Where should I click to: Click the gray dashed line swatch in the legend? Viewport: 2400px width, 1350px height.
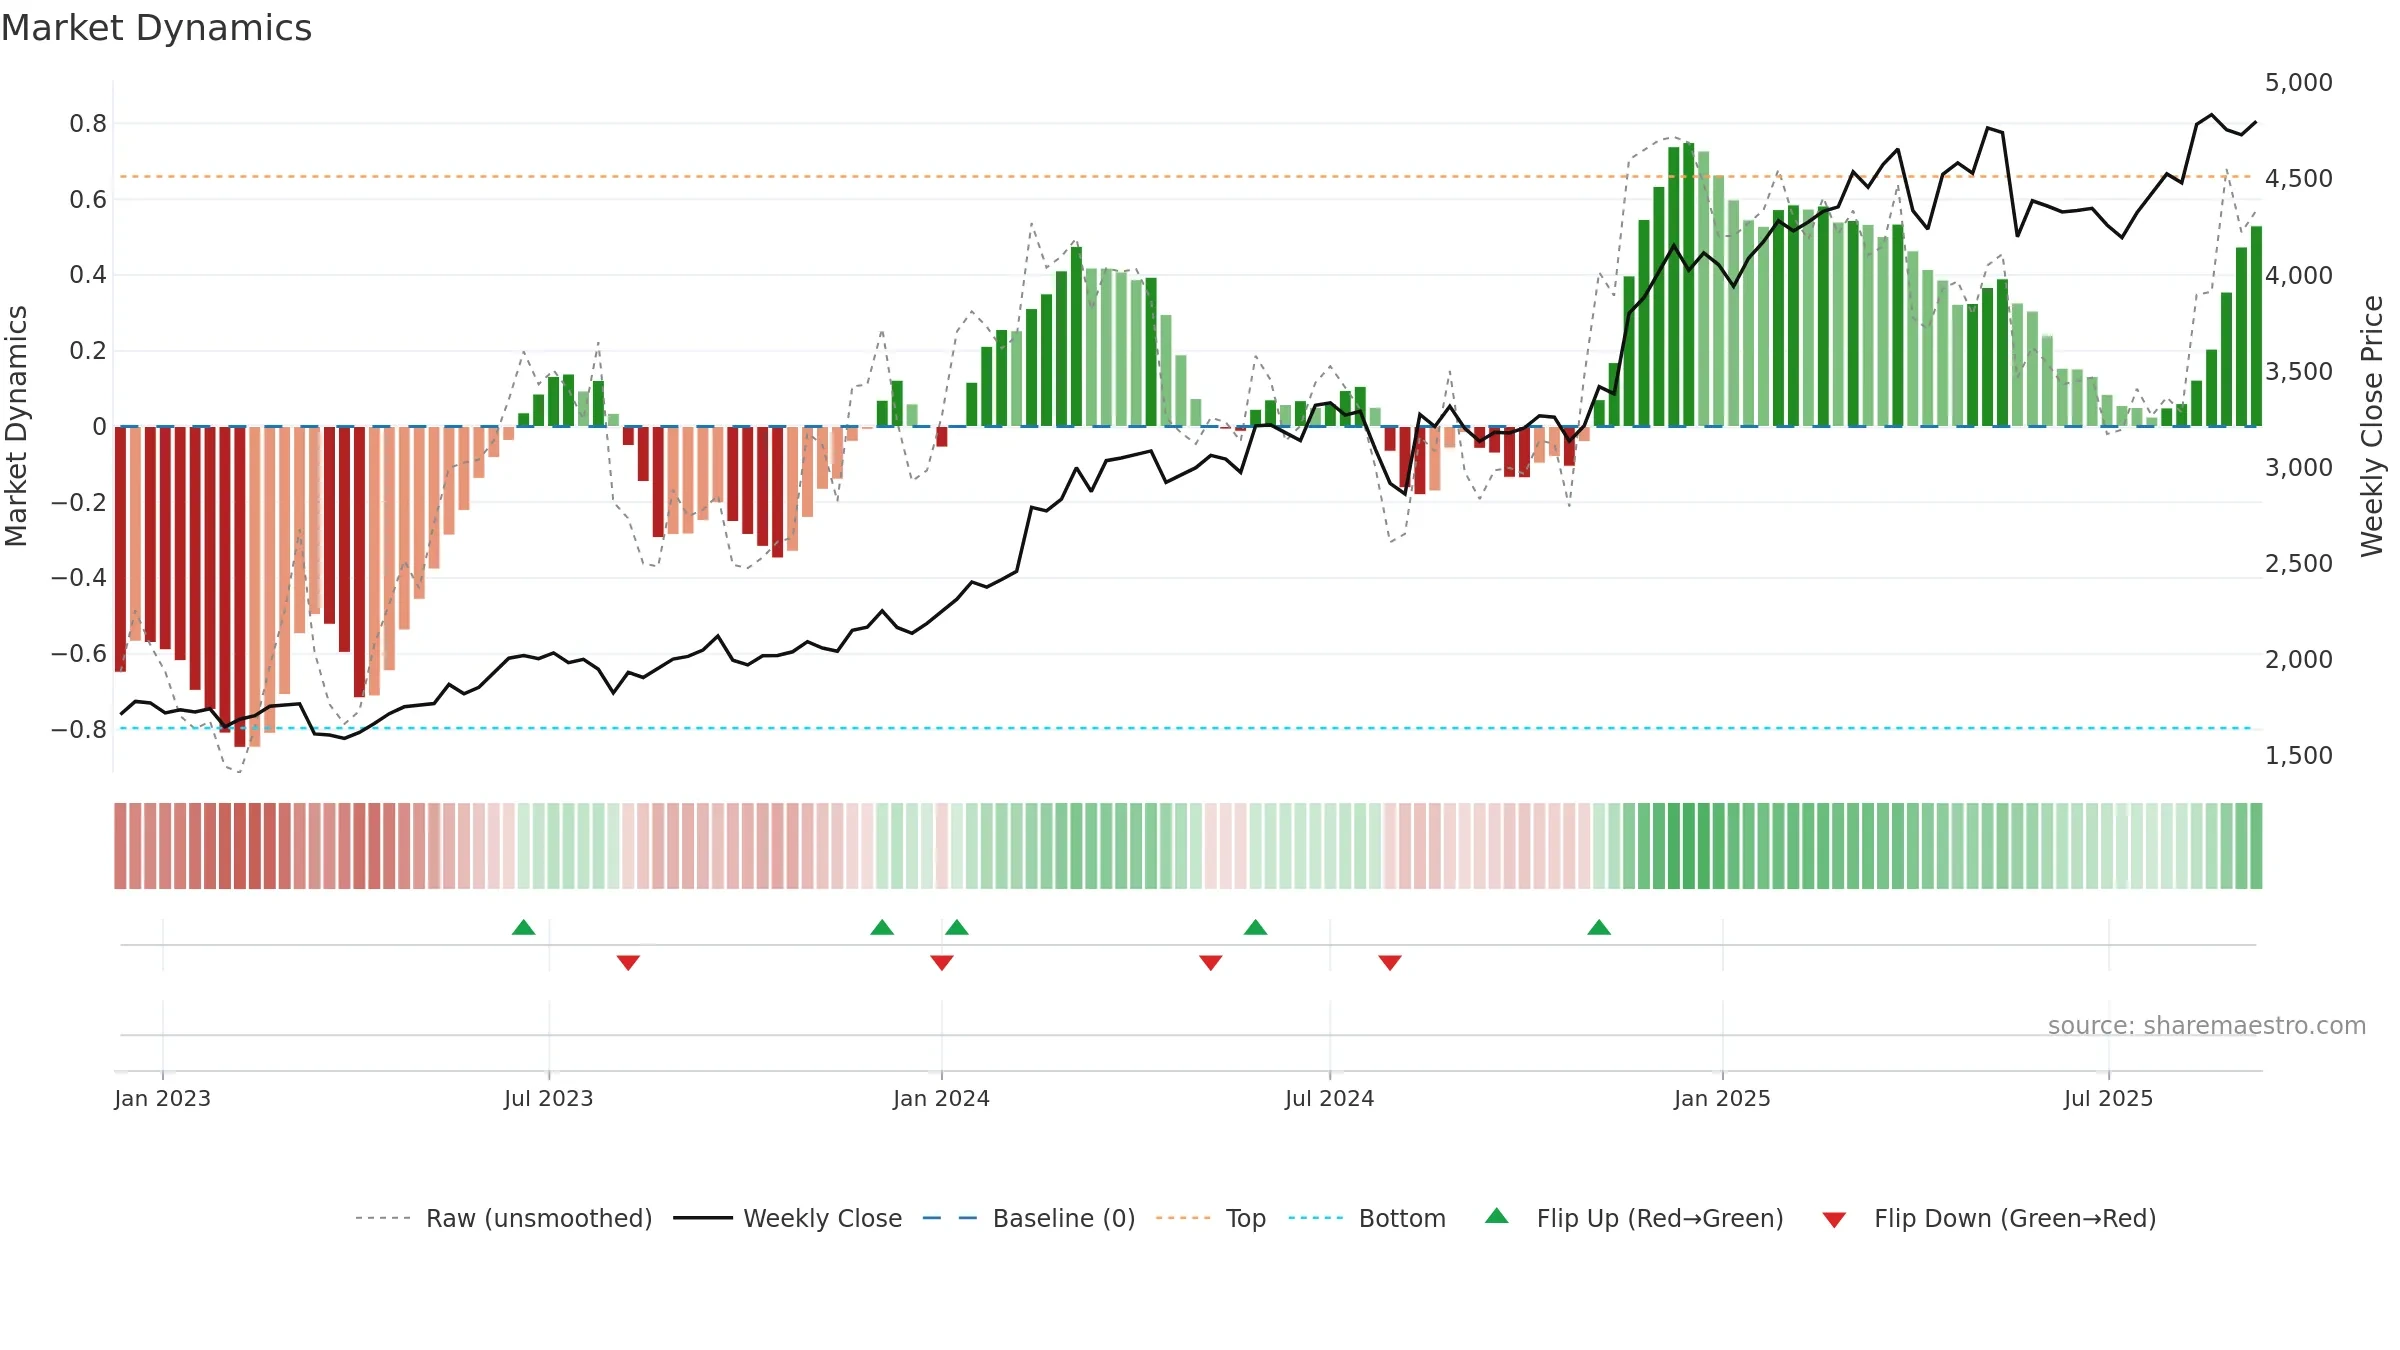click(x=383, y=1218)
